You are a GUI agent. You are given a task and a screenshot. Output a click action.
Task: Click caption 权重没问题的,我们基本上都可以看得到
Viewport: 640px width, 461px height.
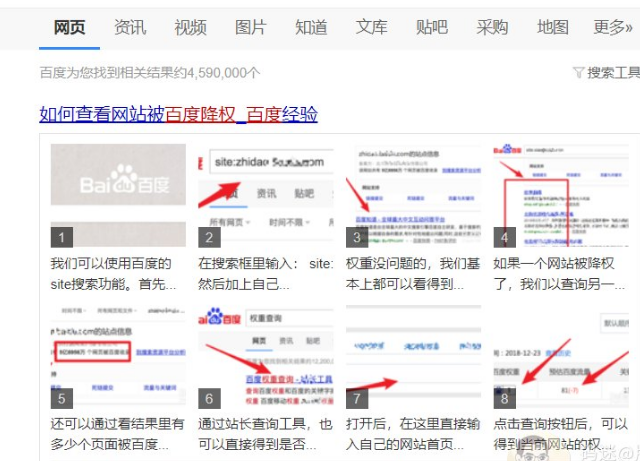(413, 274)
